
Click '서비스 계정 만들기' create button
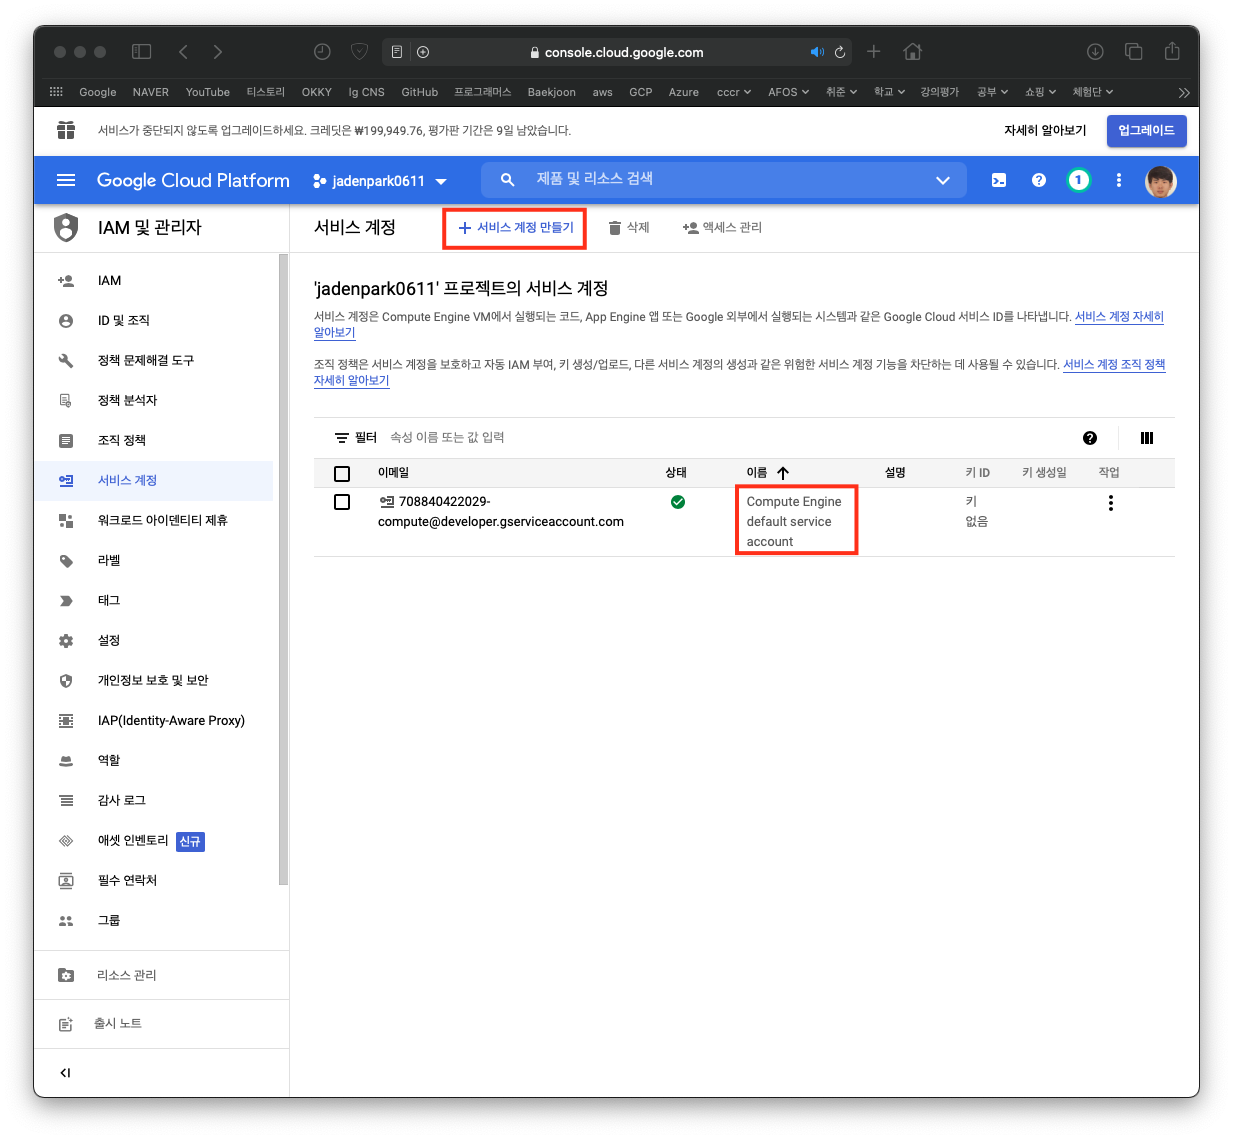(515, 228)
